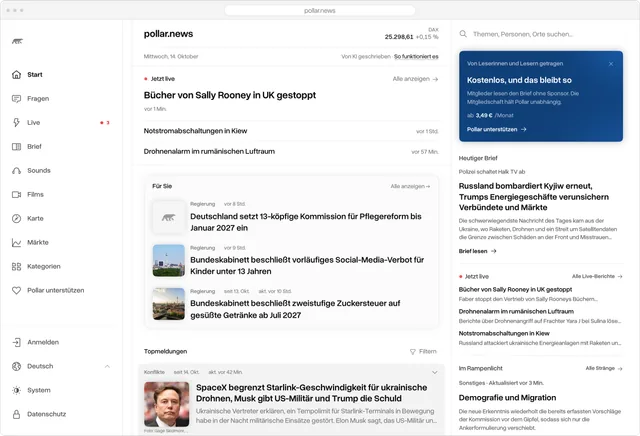
Task: Open headline SpaceX begrenzt Starlink-Geschwindigkeit
Action: [x=311, y=393]
